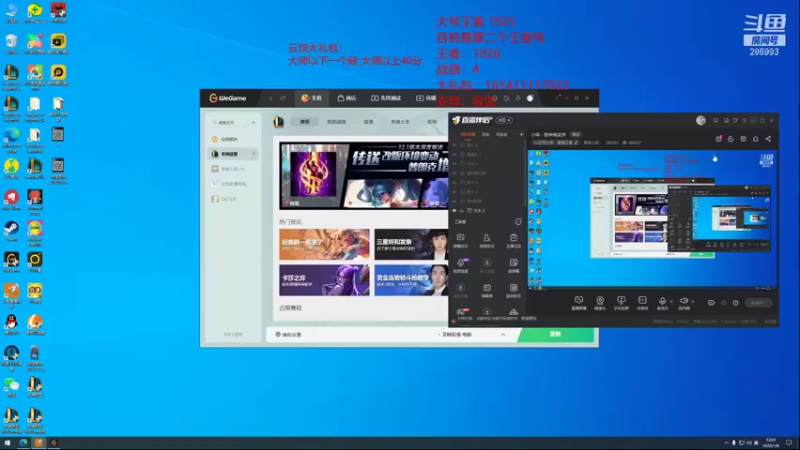Viewport: 800px width, 450px height.
Task: Show hidden system tray icons
Action: 726,443
